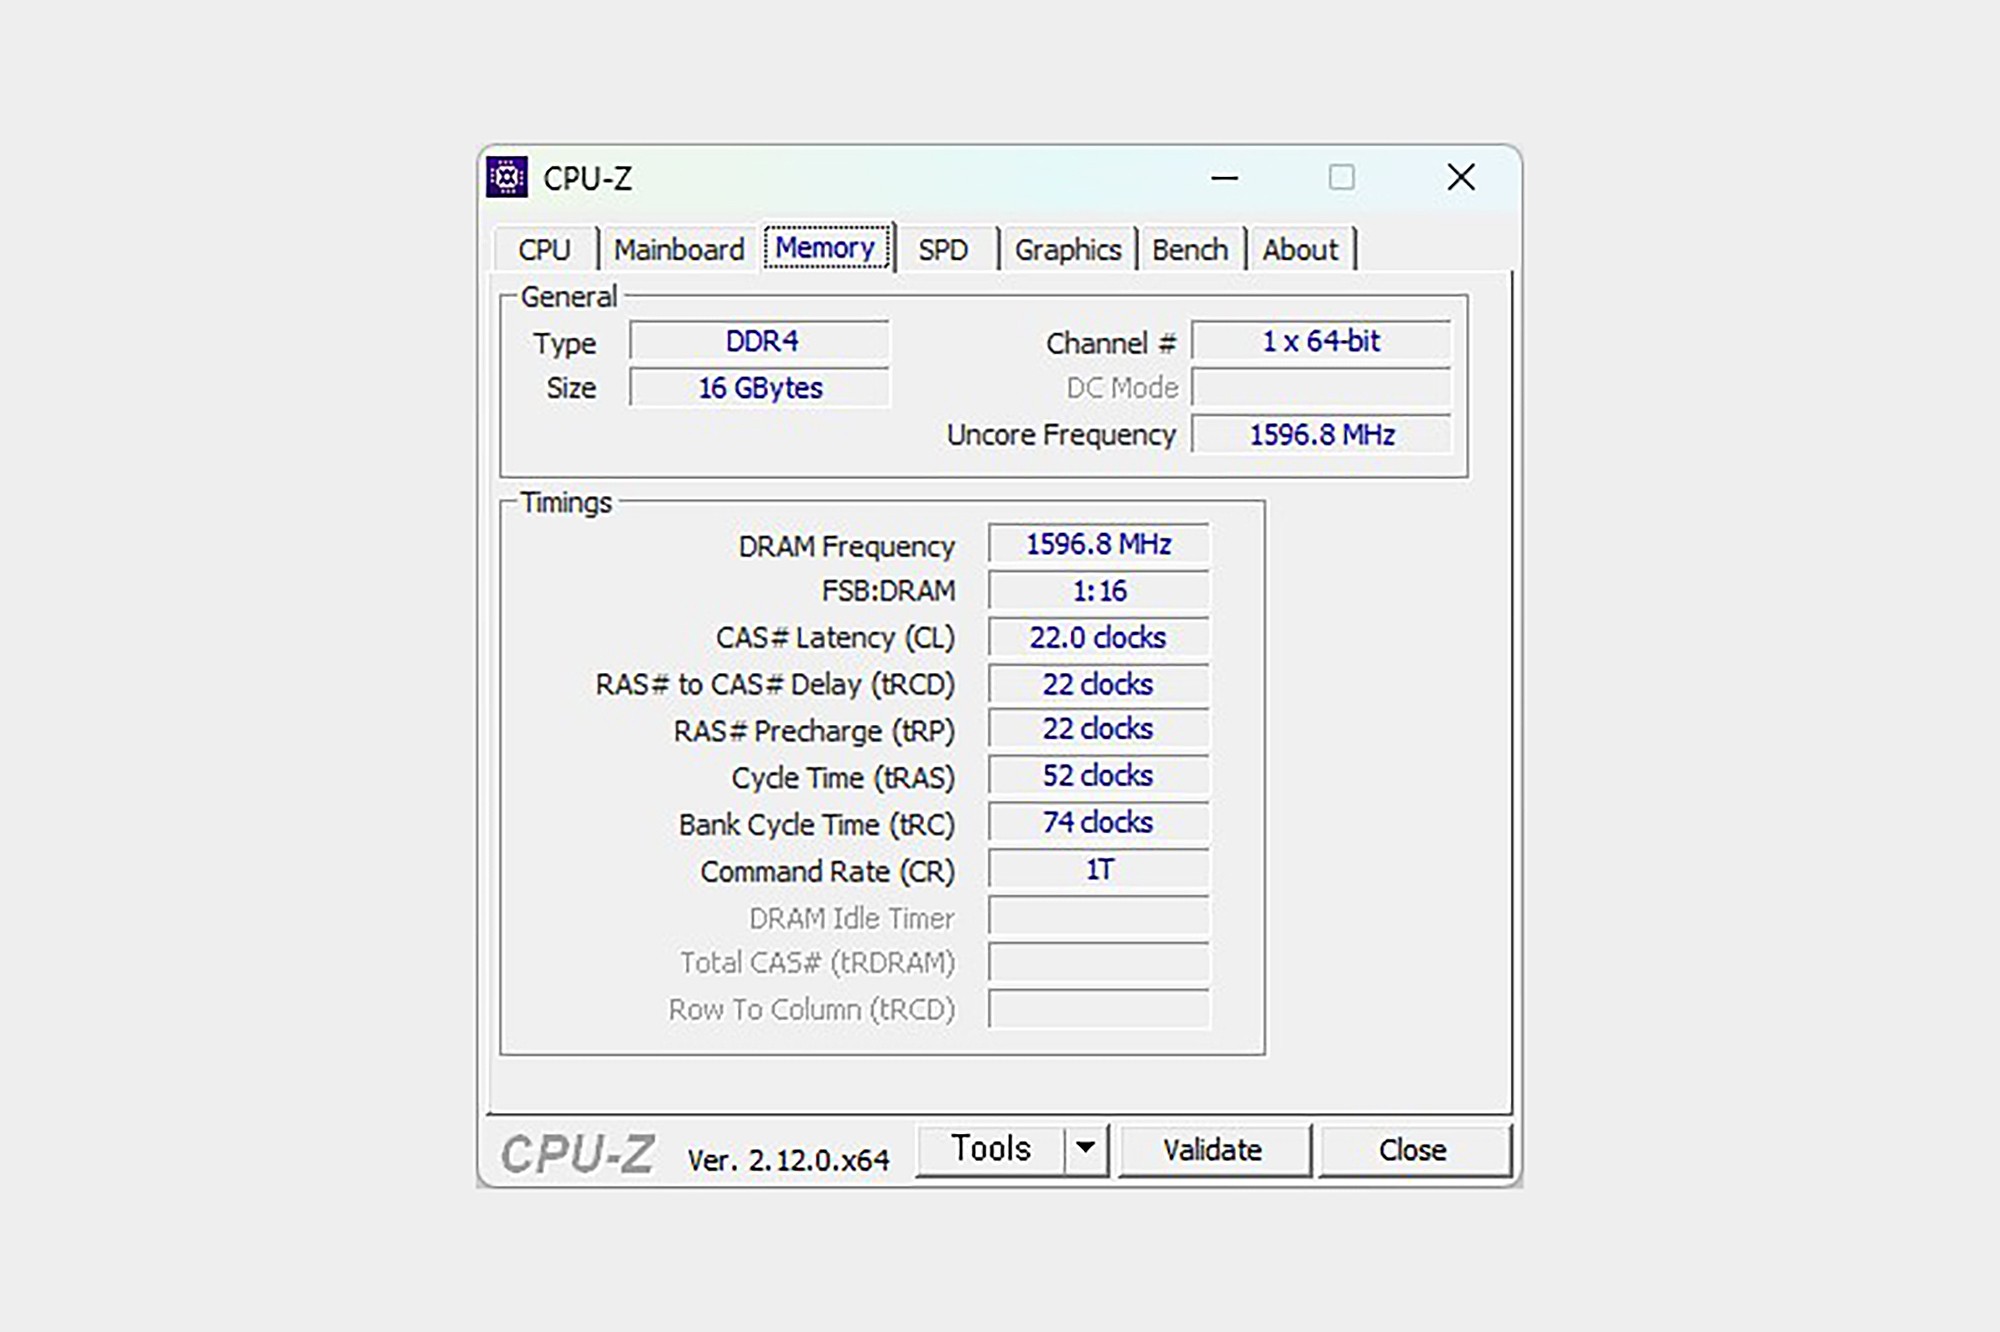2000x1332 pixels.
Task: Click the CPU-Z app icon in title bar
Action: tap(507, 178)
